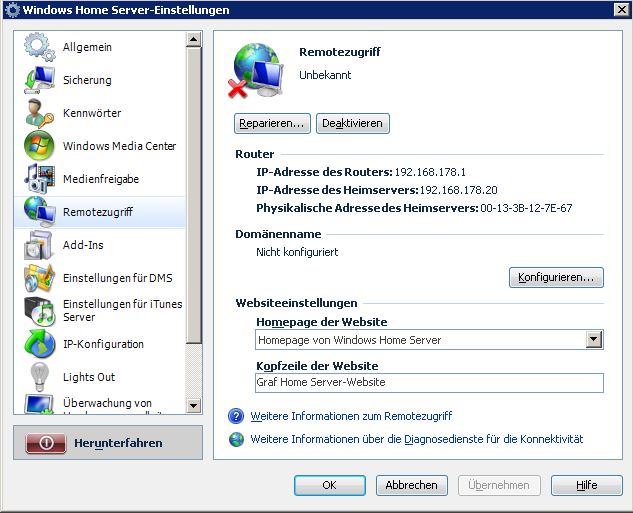Open Einstellungen für iTunes Server
The image size is (633, 513).
122,311
